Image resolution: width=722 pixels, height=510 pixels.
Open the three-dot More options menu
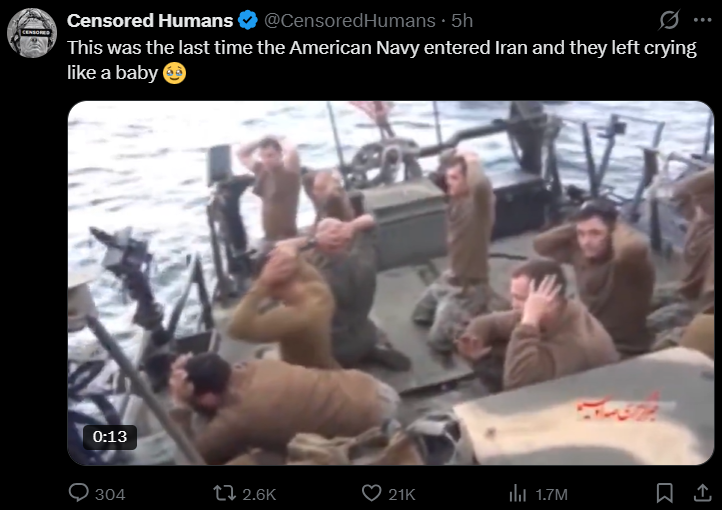tap(702, 20)
